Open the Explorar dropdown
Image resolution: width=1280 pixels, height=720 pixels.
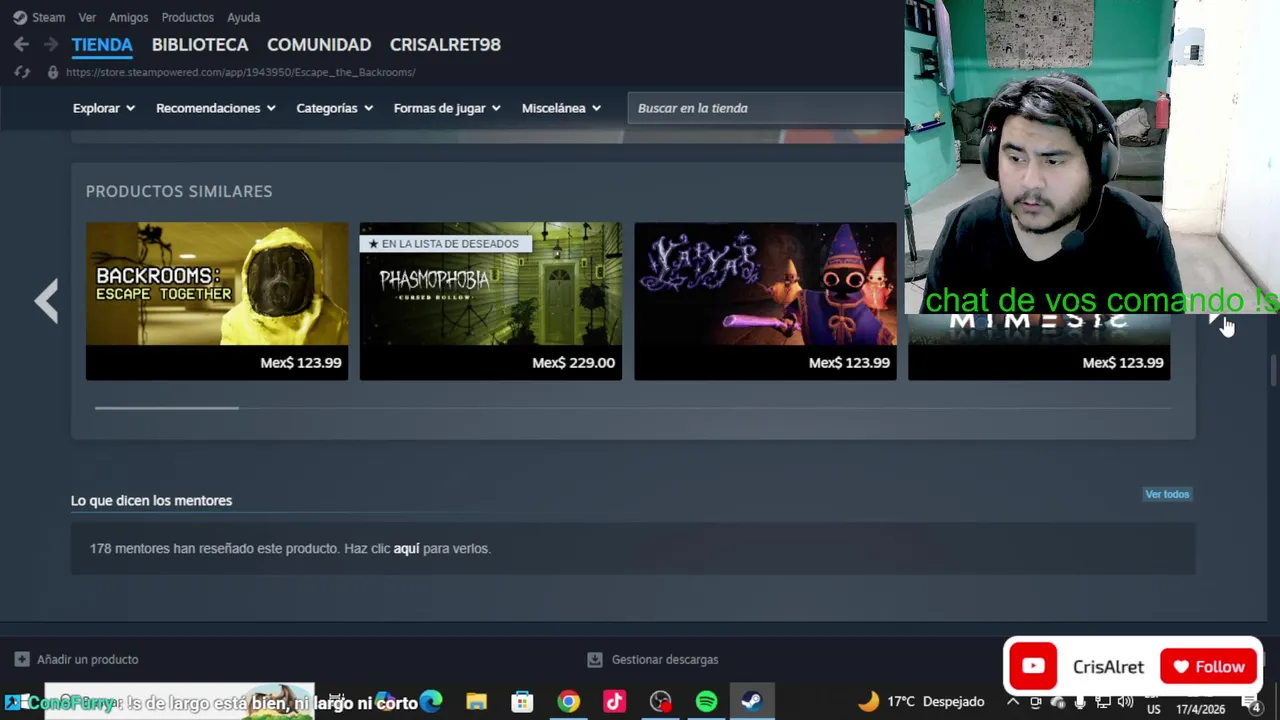(104, 108)
